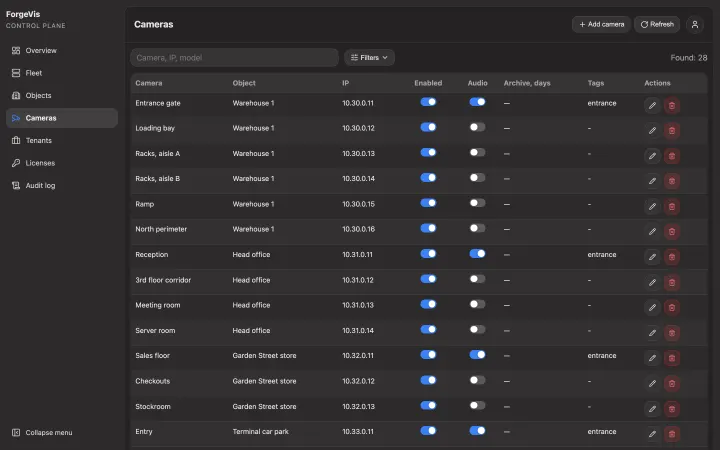Screen dimensions: 720x450
Task: Turn on audio for Ramp camera
Action: (477, 203)
